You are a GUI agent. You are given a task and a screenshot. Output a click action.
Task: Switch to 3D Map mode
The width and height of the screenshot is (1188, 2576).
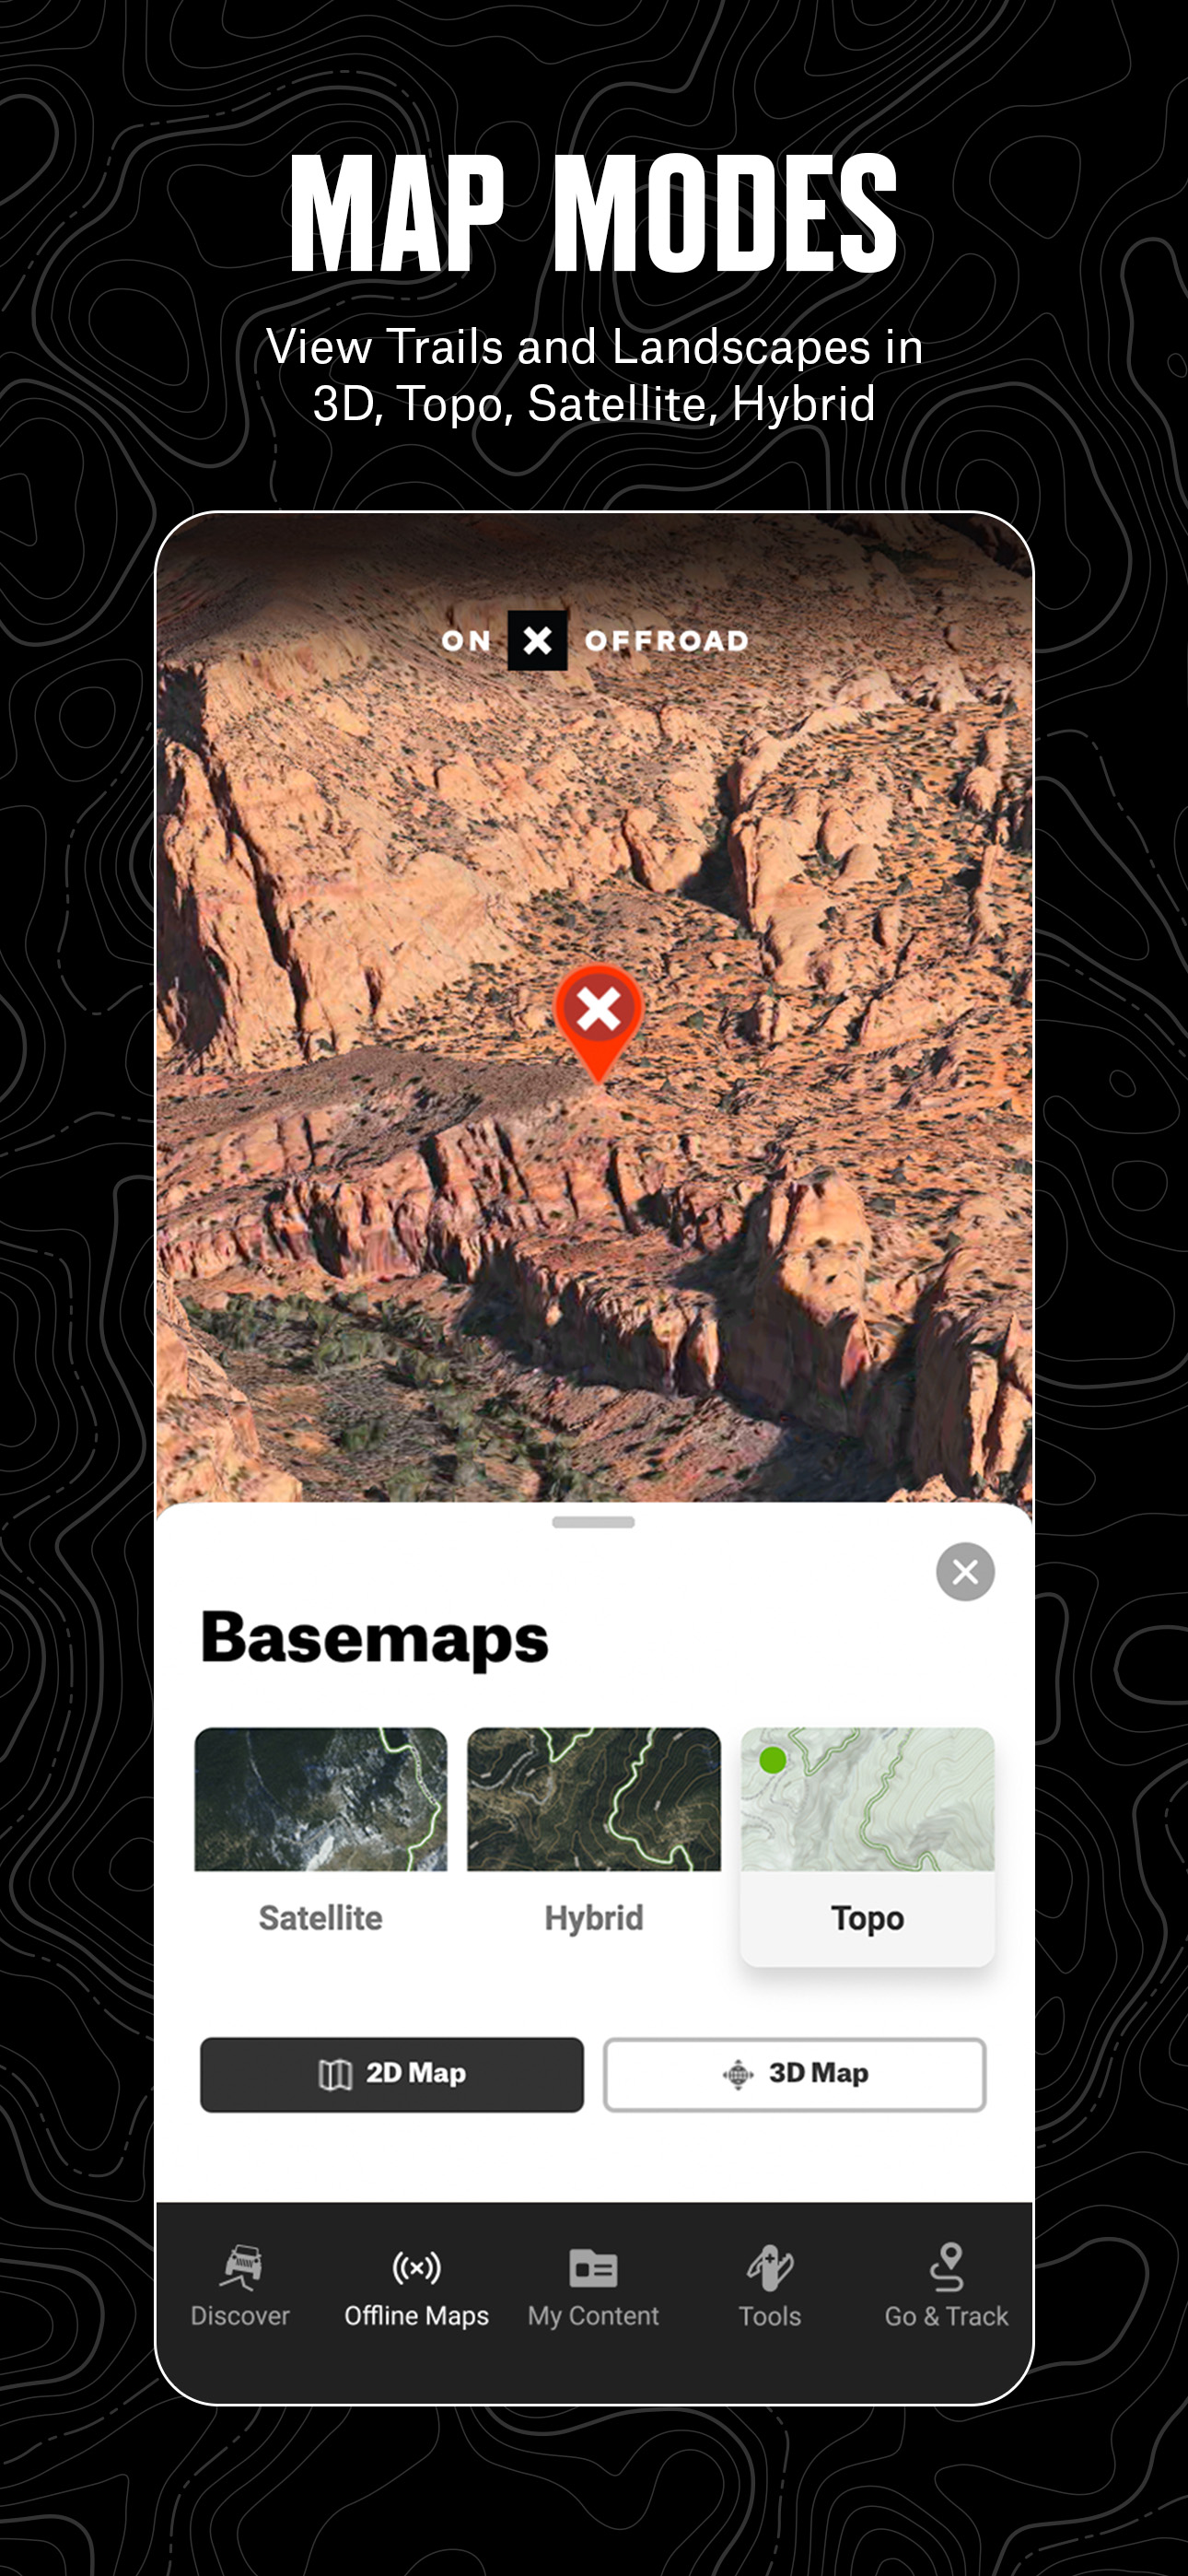pos(795,2074)
